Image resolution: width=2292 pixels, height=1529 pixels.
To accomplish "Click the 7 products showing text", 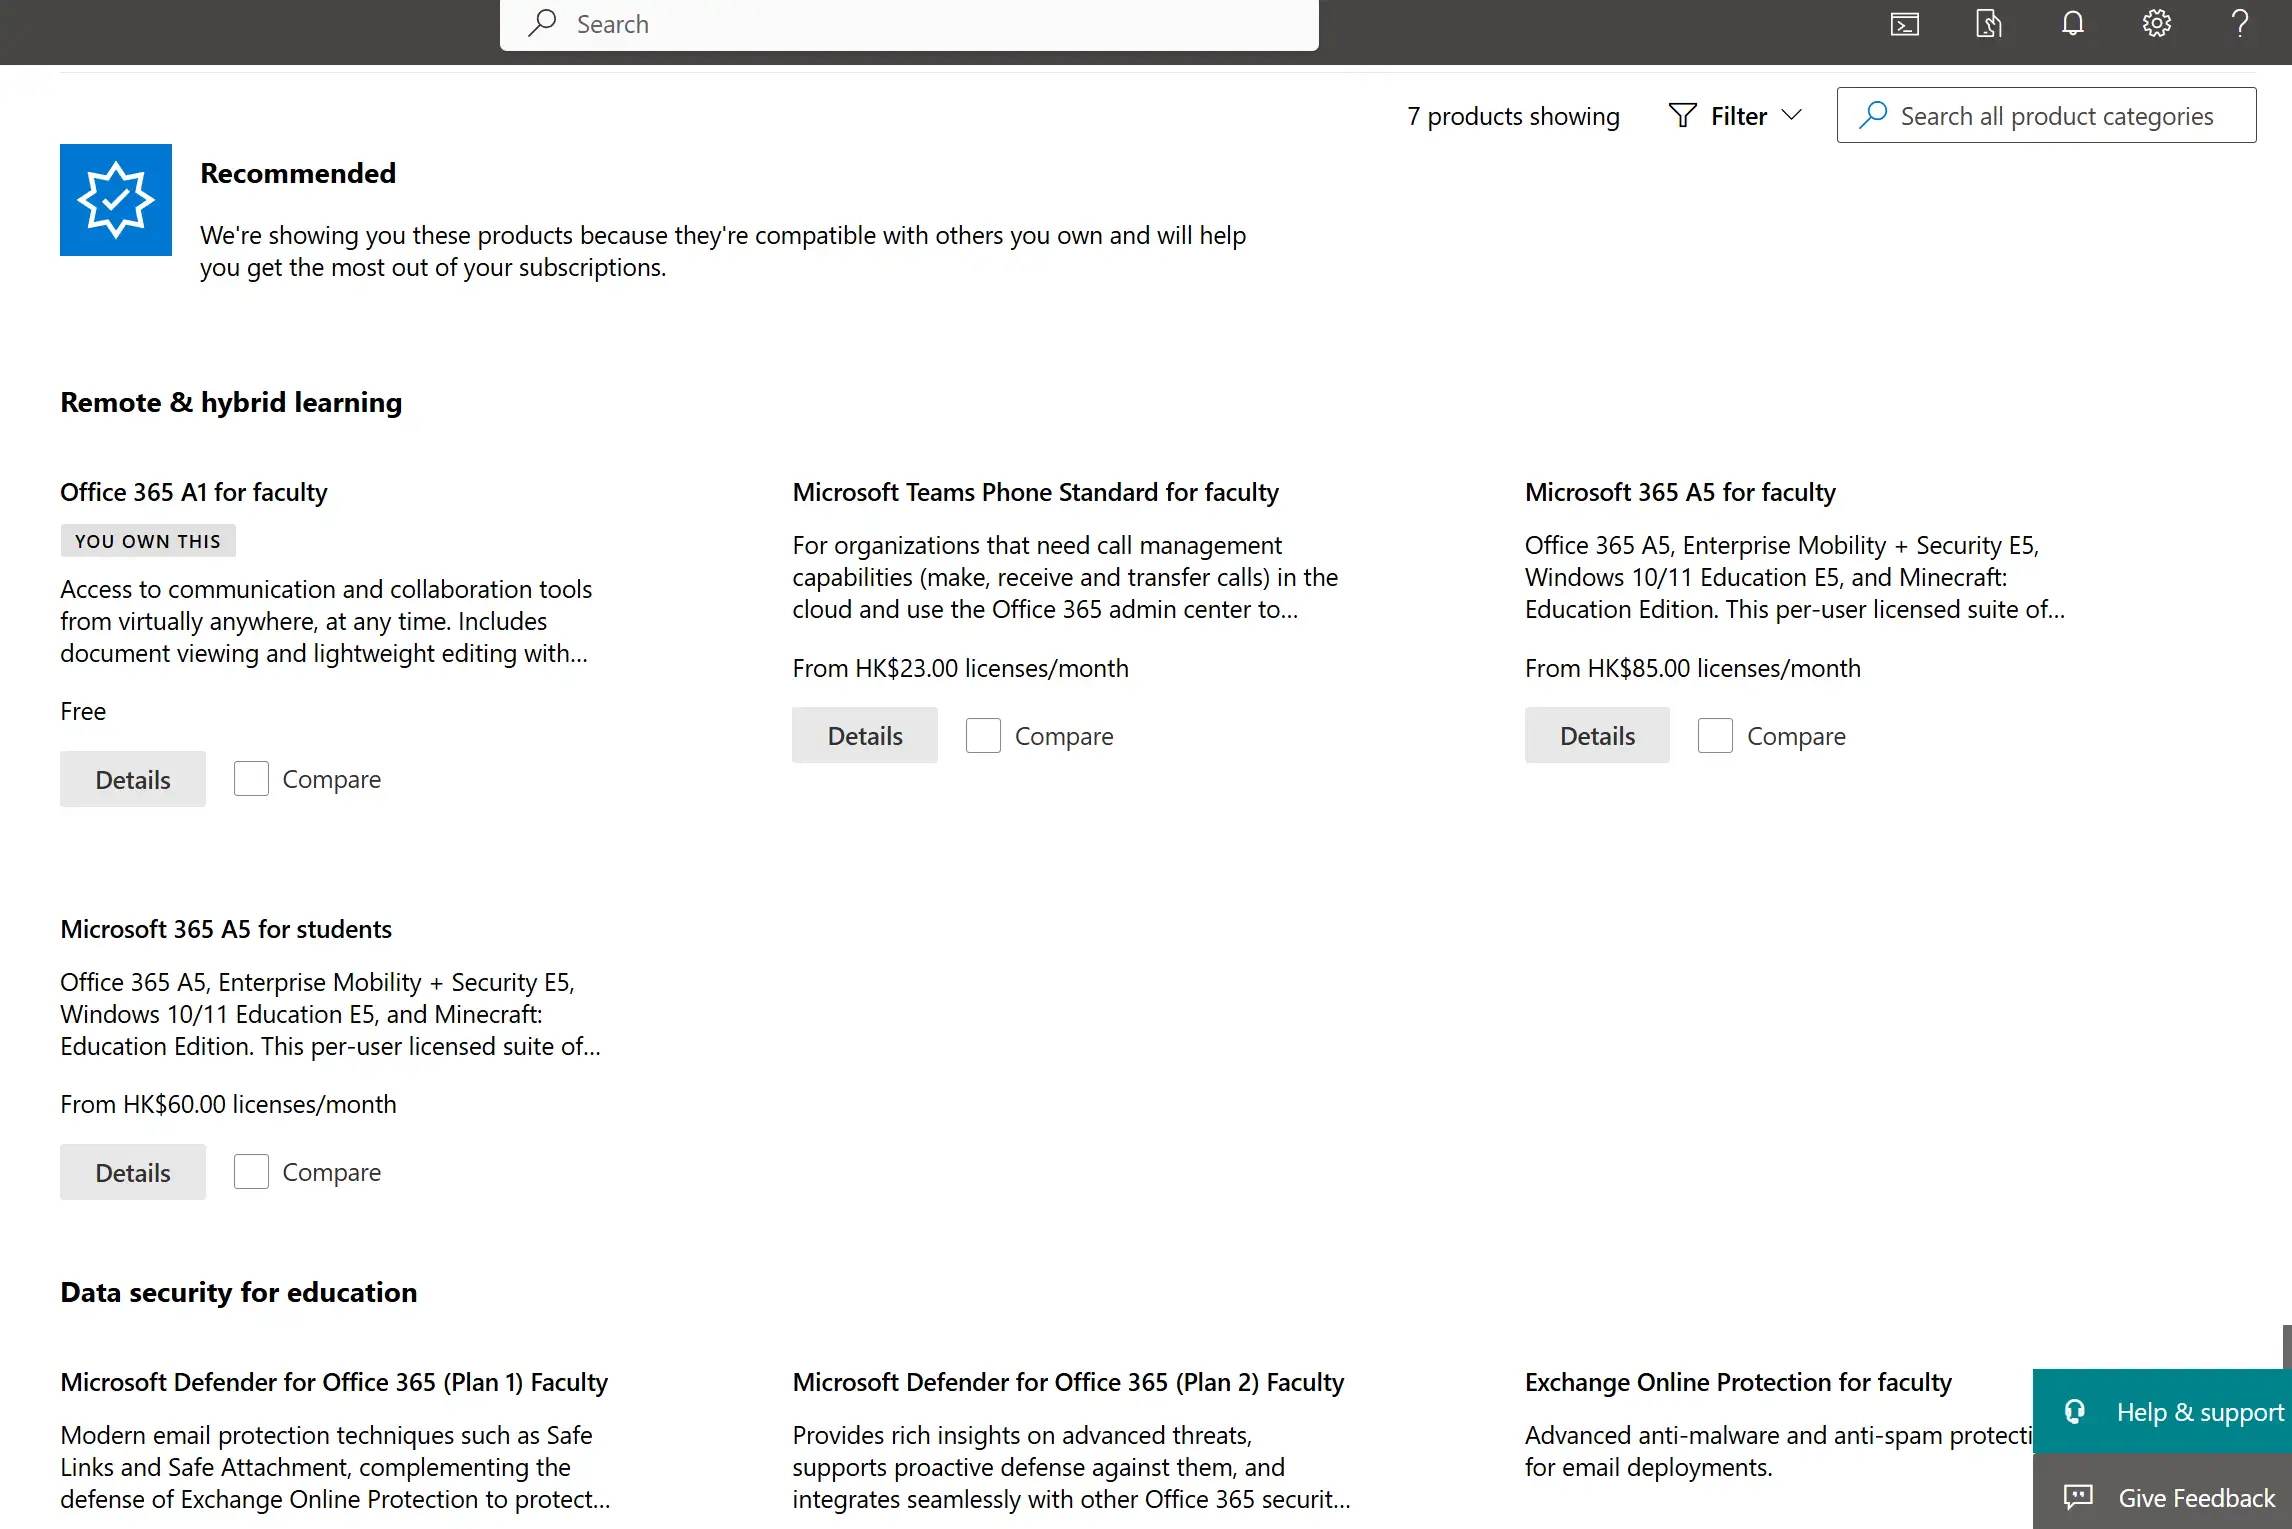I will pos(1513,116).
